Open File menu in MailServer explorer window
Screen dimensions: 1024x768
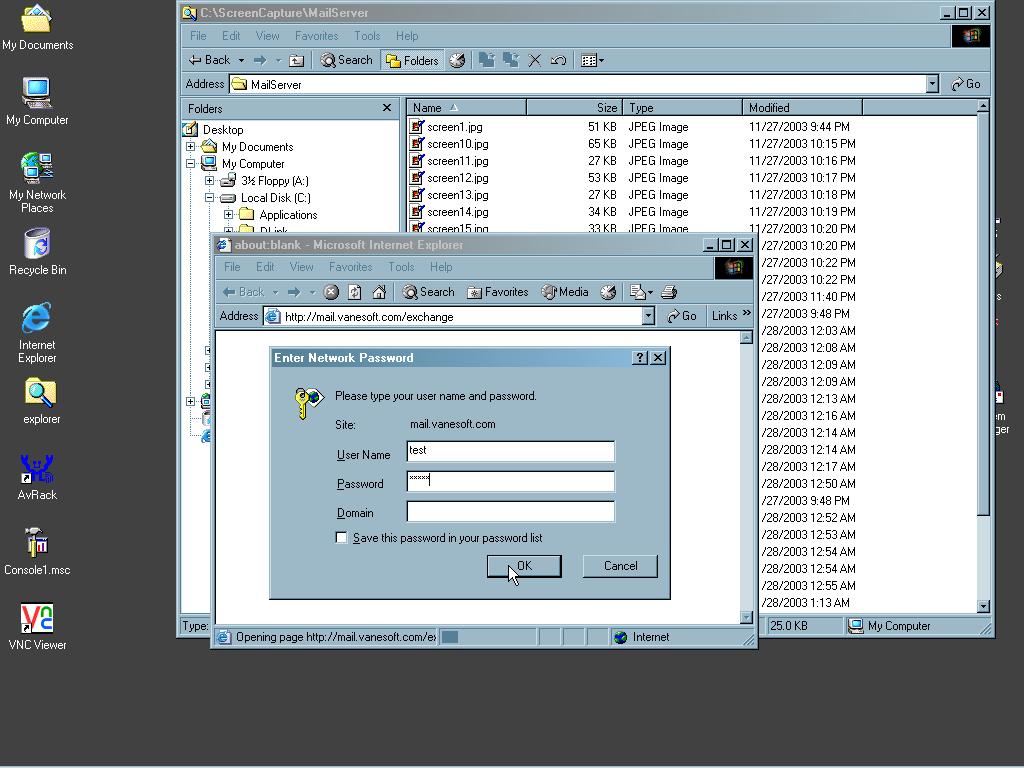point(198,36)
